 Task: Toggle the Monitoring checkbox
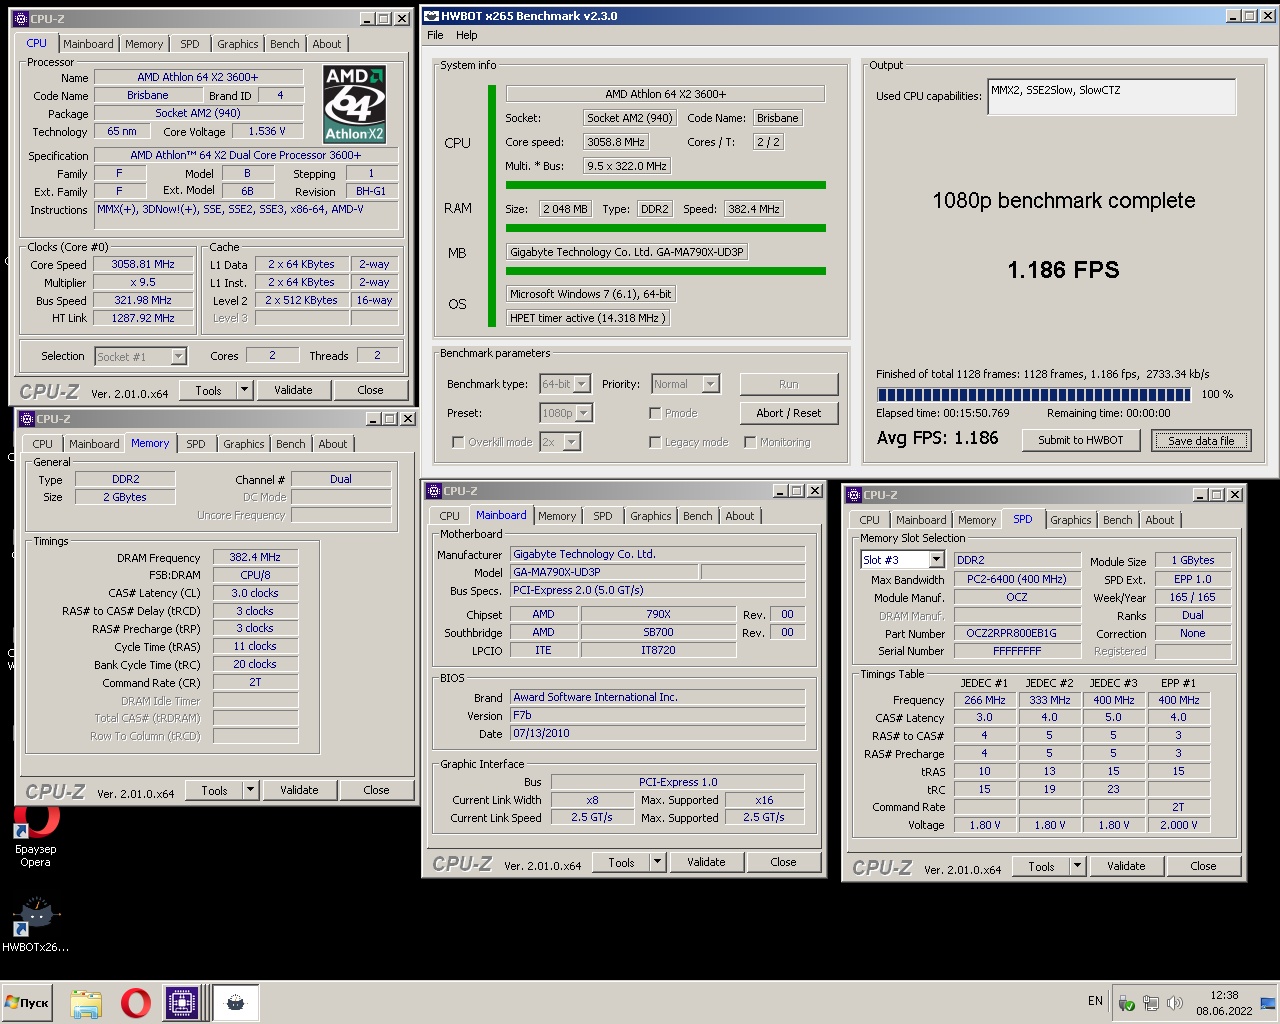(x=750, y=442)
